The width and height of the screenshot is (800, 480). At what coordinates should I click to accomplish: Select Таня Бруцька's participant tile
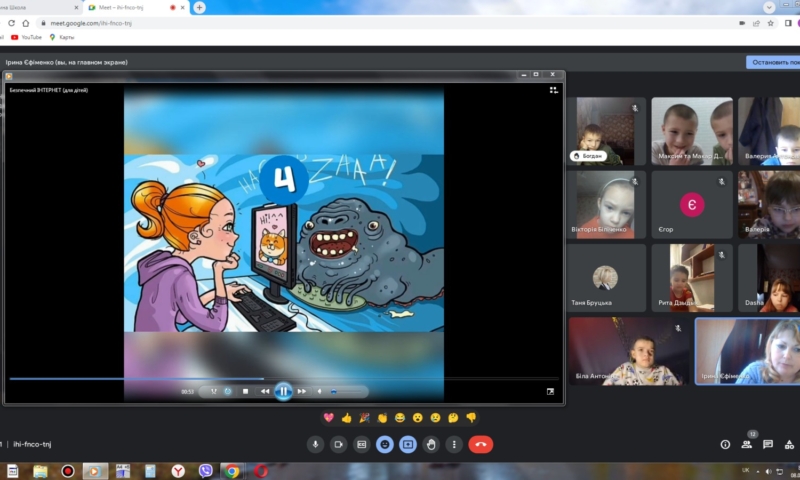point(606,278)
